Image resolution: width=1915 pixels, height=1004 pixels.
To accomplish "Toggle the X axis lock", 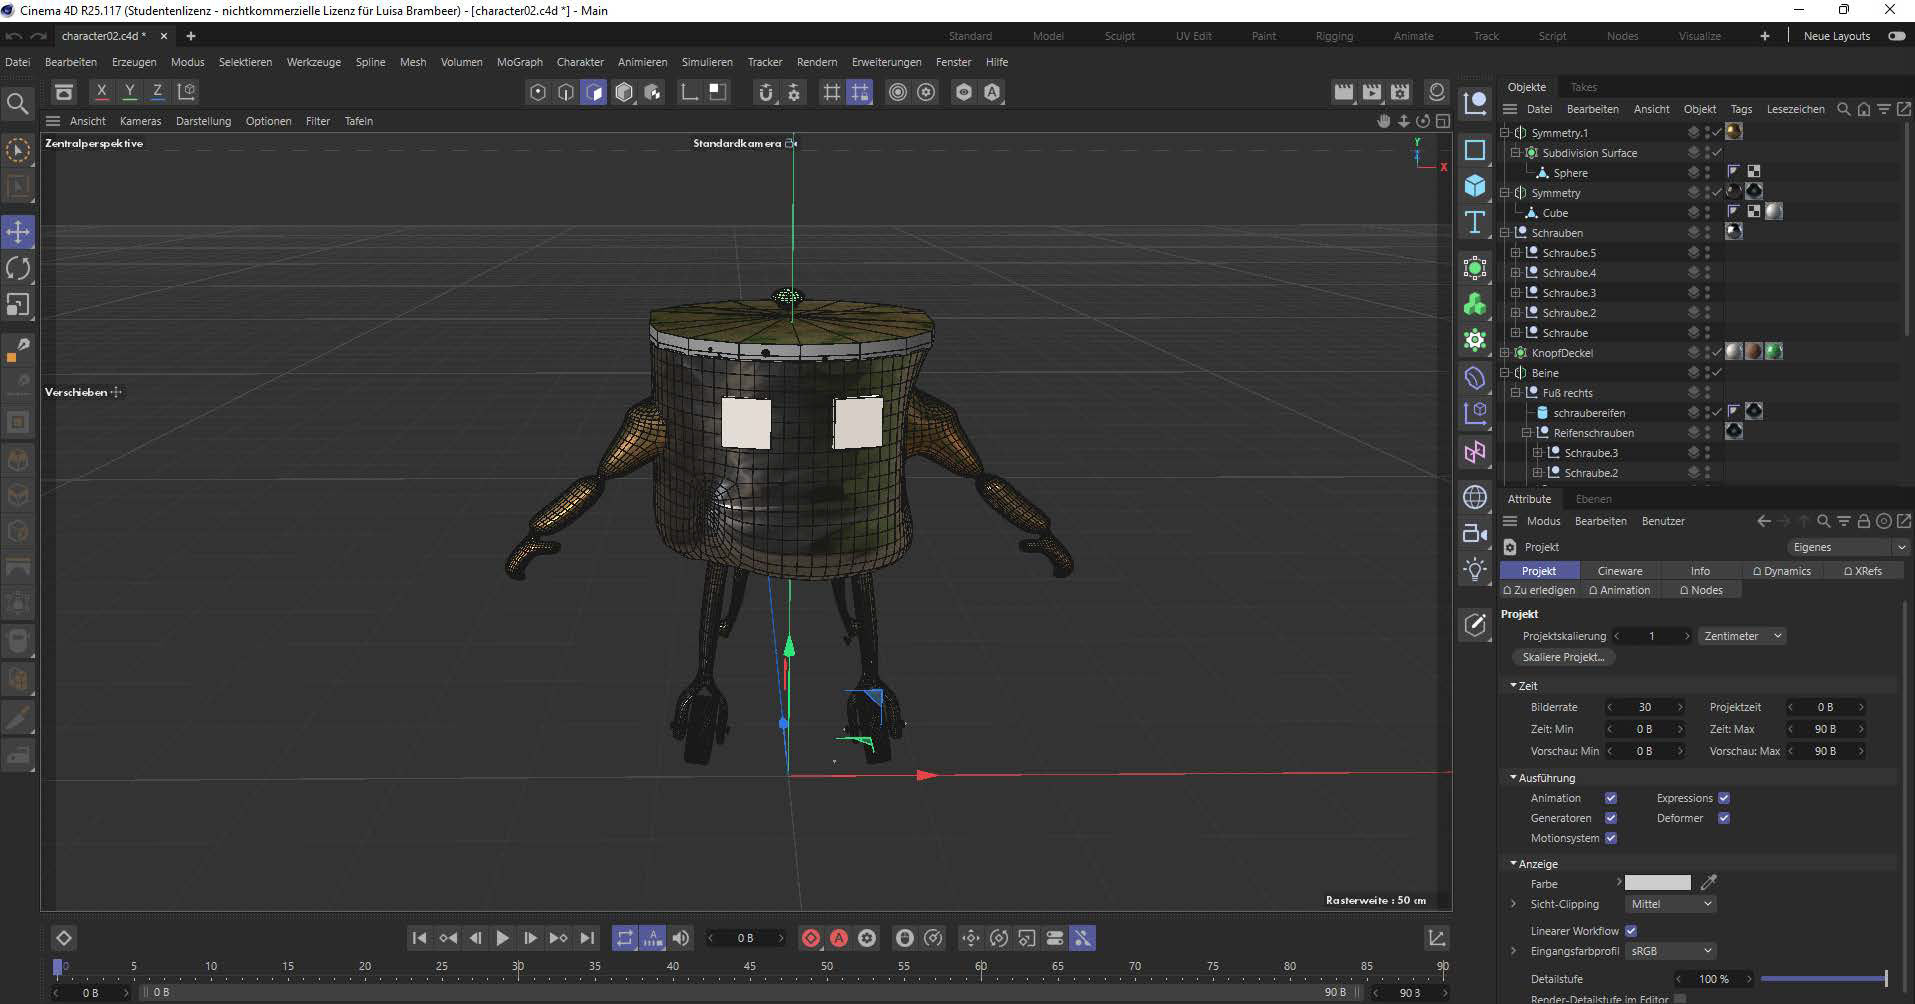I will click(x=101, y=92).
